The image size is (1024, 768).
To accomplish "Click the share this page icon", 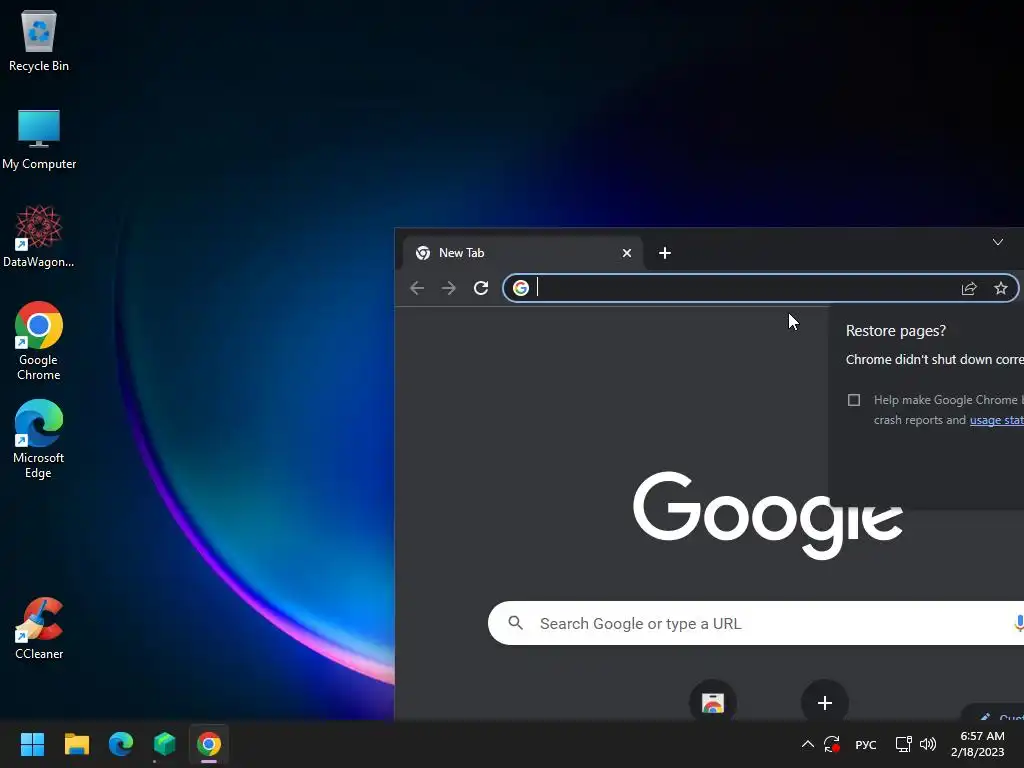I will (x=968, y=288).
